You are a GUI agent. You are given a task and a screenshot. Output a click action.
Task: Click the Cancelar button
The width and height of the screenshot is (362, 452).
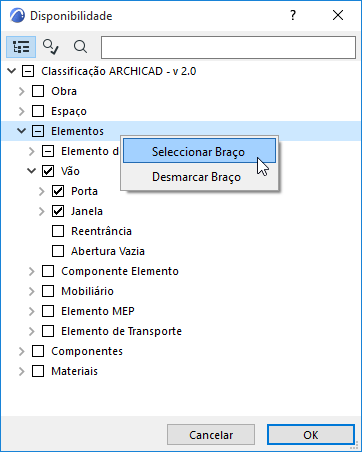coord(211,435)
